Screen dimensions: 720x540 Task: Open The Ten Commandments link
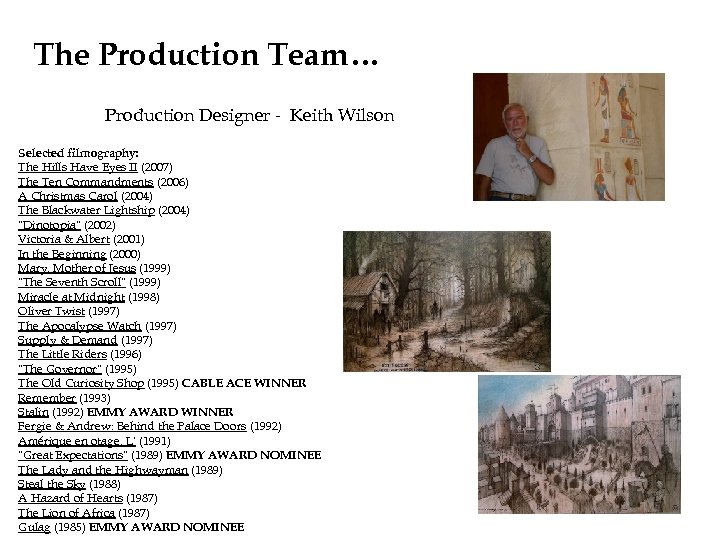pyautogui.click(x=85, y=182)
